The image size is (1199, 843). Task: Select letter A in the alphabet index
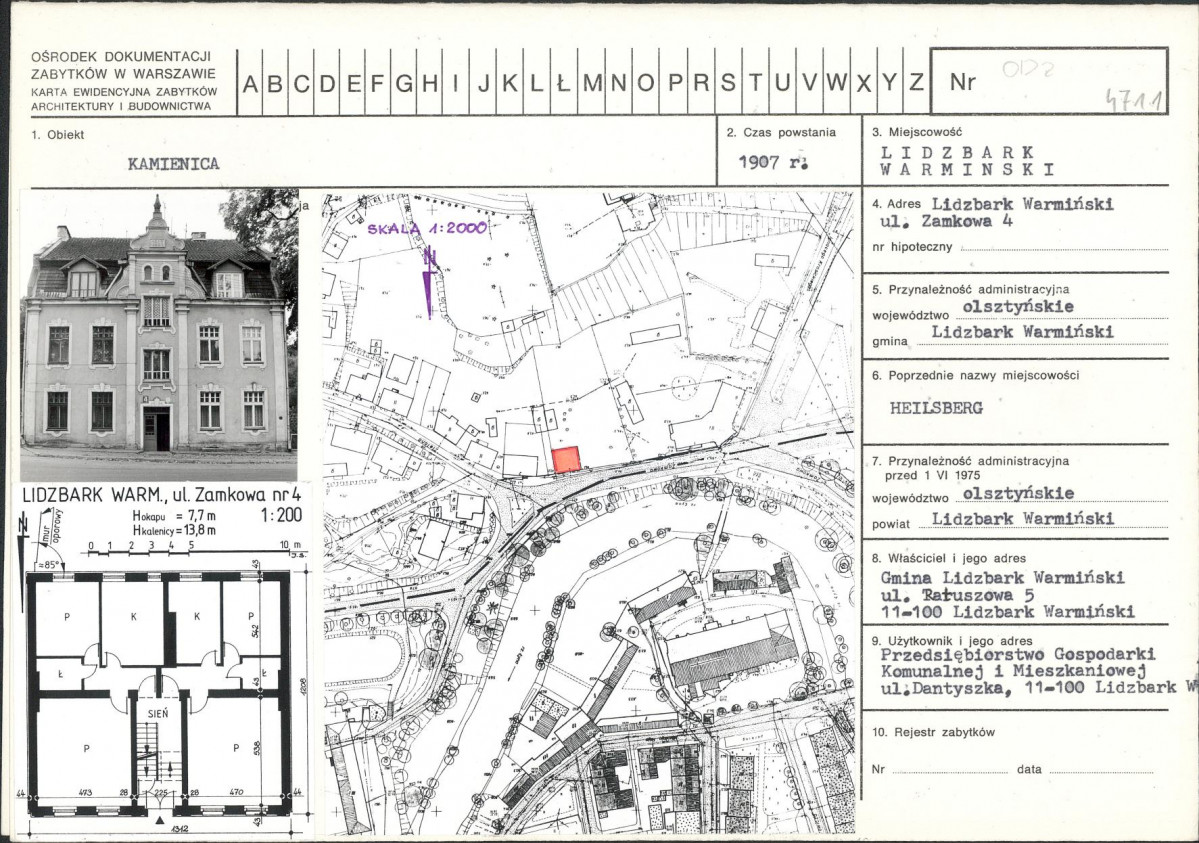click(250, 84)
